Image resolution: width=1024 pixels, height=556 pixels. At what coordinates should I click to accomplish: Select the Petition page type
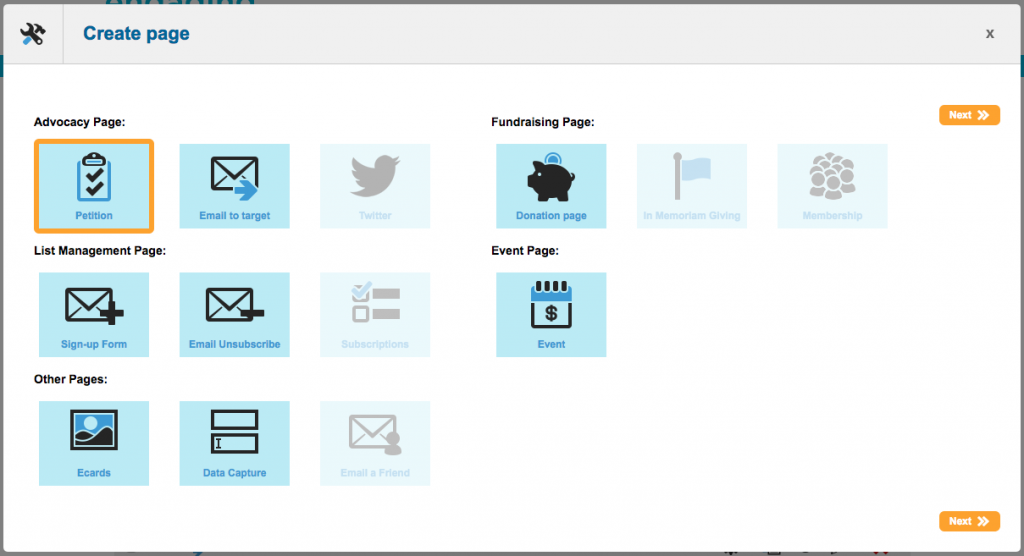[94, 186]
